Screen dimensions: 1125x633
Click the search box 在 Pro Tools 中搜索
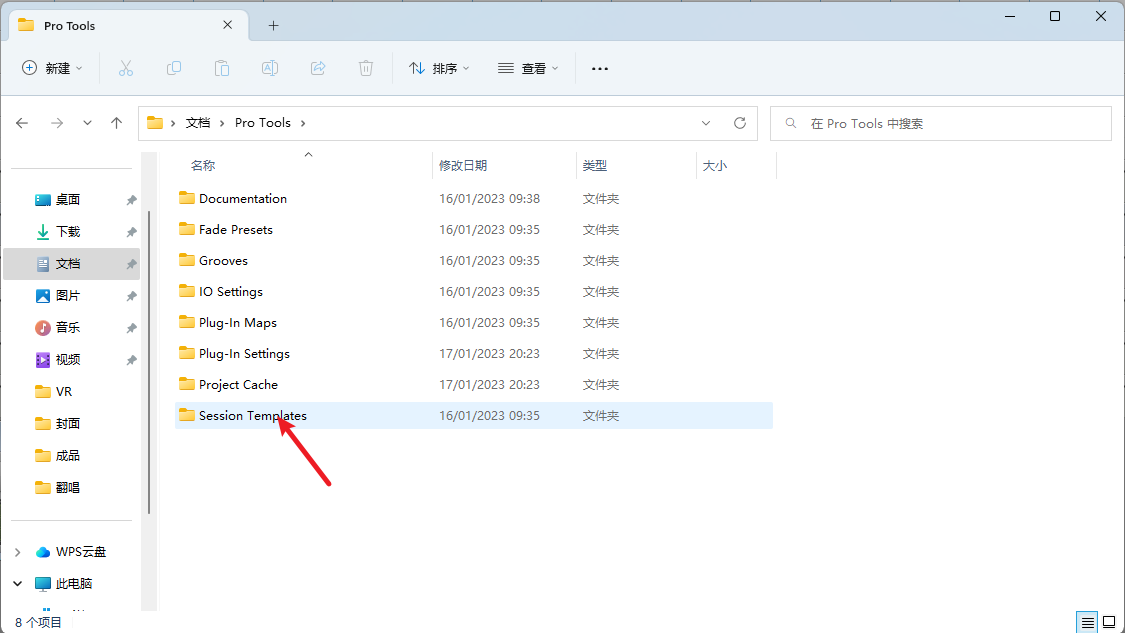tap(941, 123)
